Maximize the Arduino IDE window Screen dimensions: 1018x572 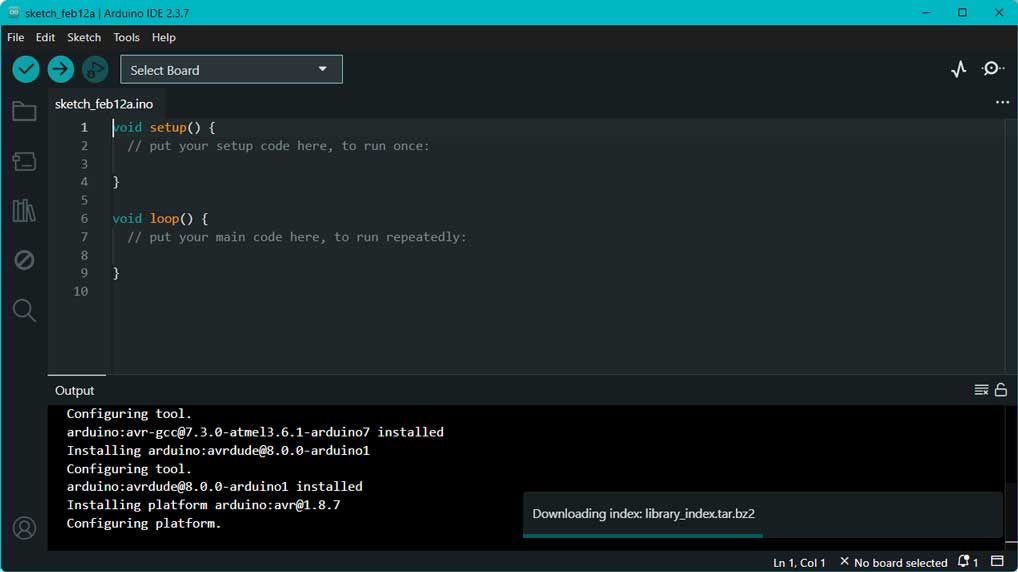click(x=962, y=12)
